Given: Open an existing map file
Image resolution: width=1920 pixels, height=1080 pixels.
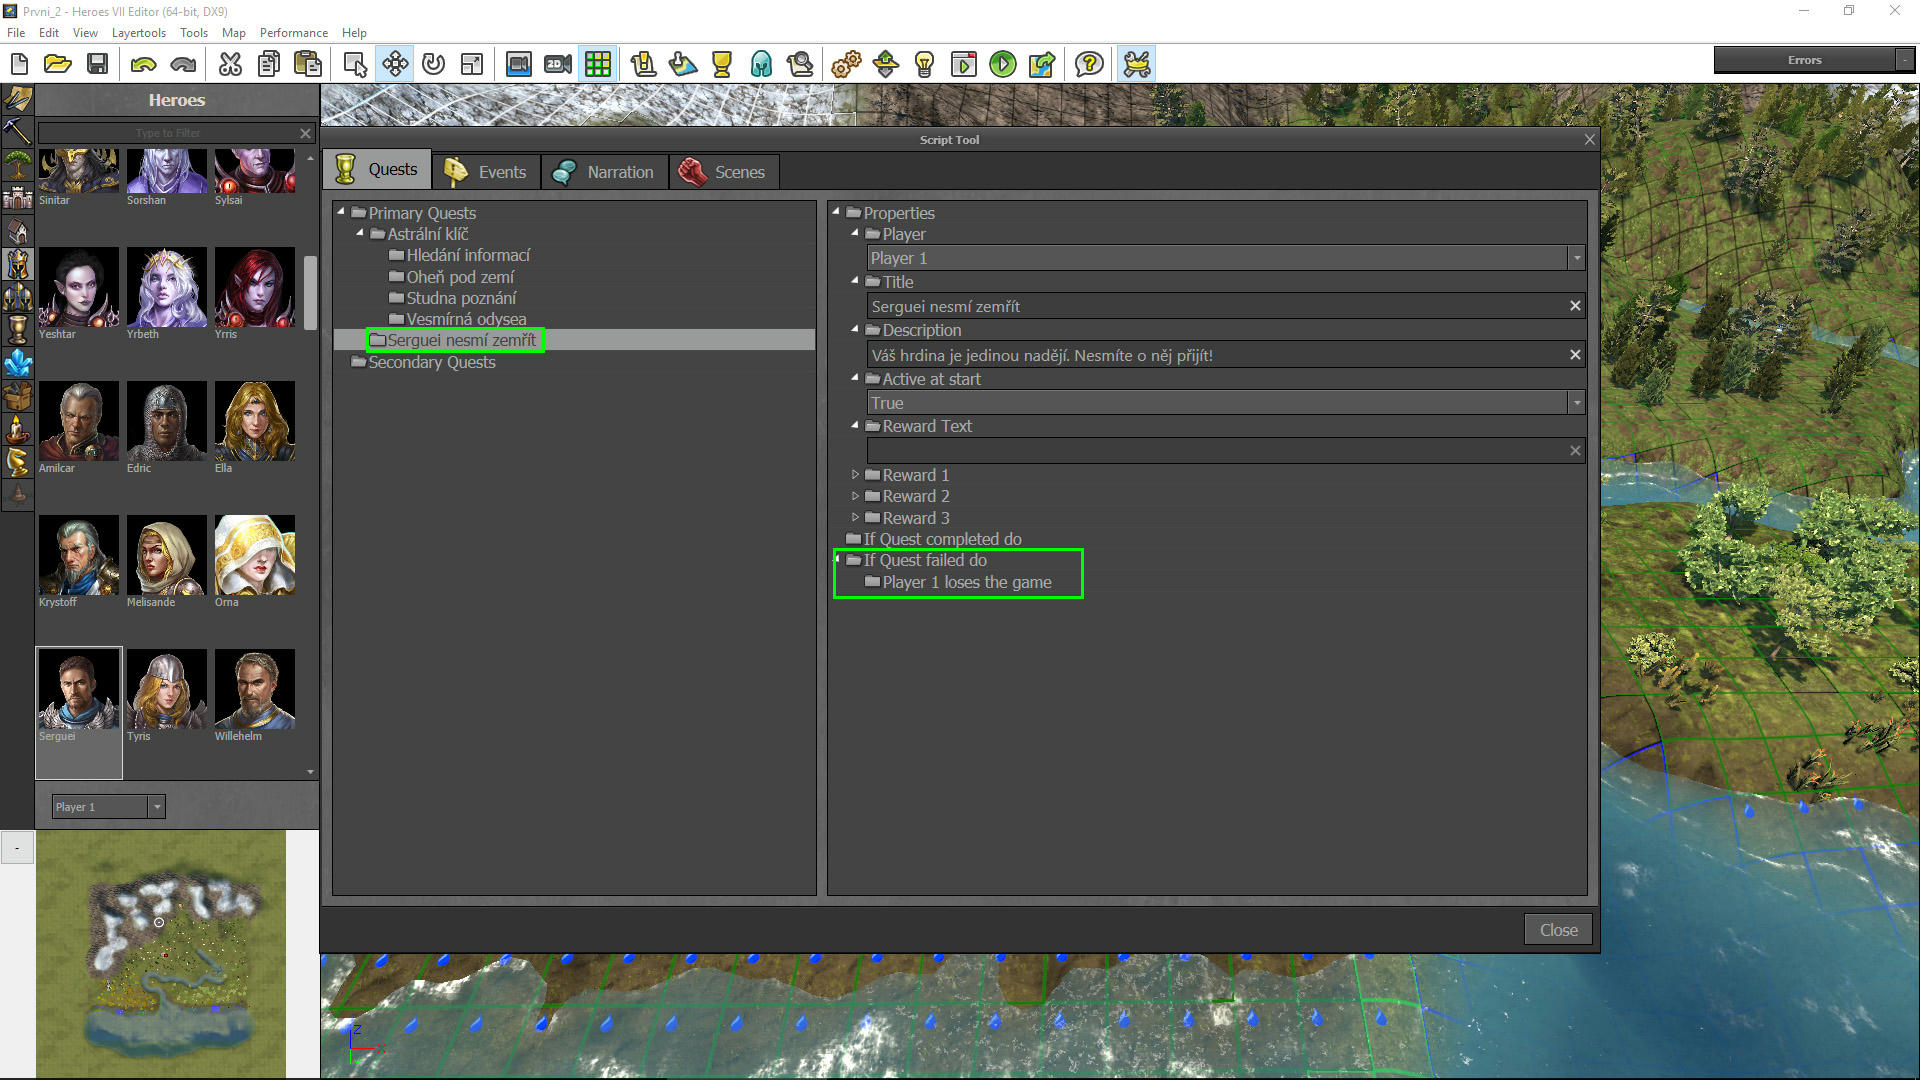Looking at the screenshot, I should click(57, 64).
